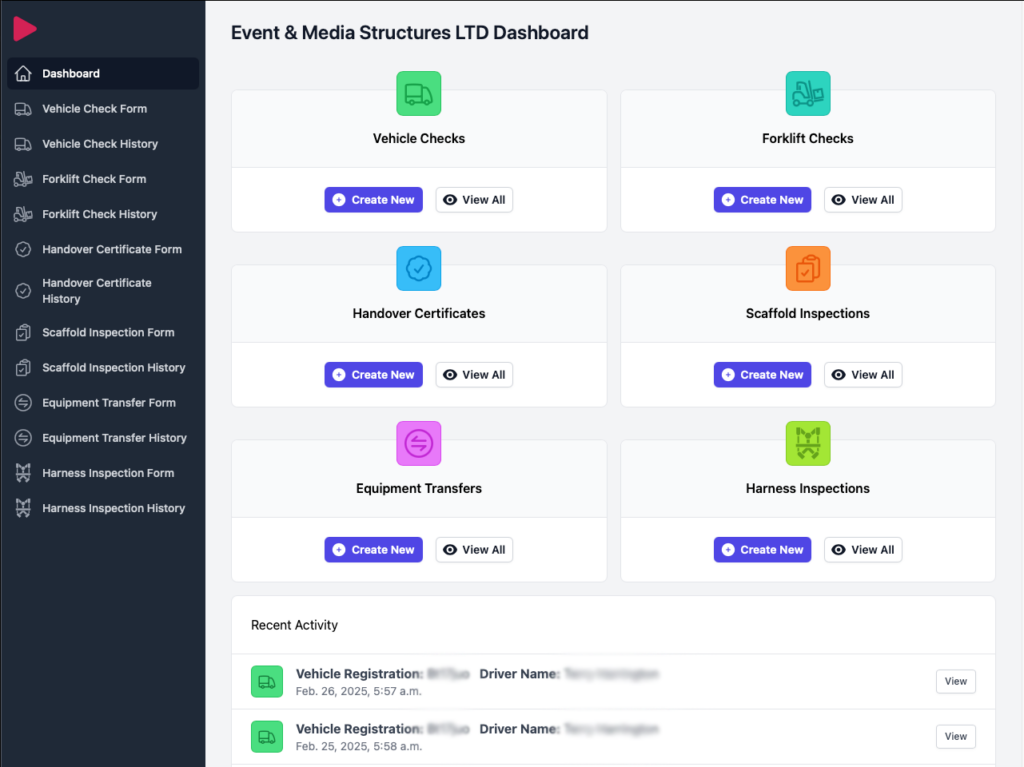Click the red play logo in sidebar

pyautogui.click(x=25, y=30)
